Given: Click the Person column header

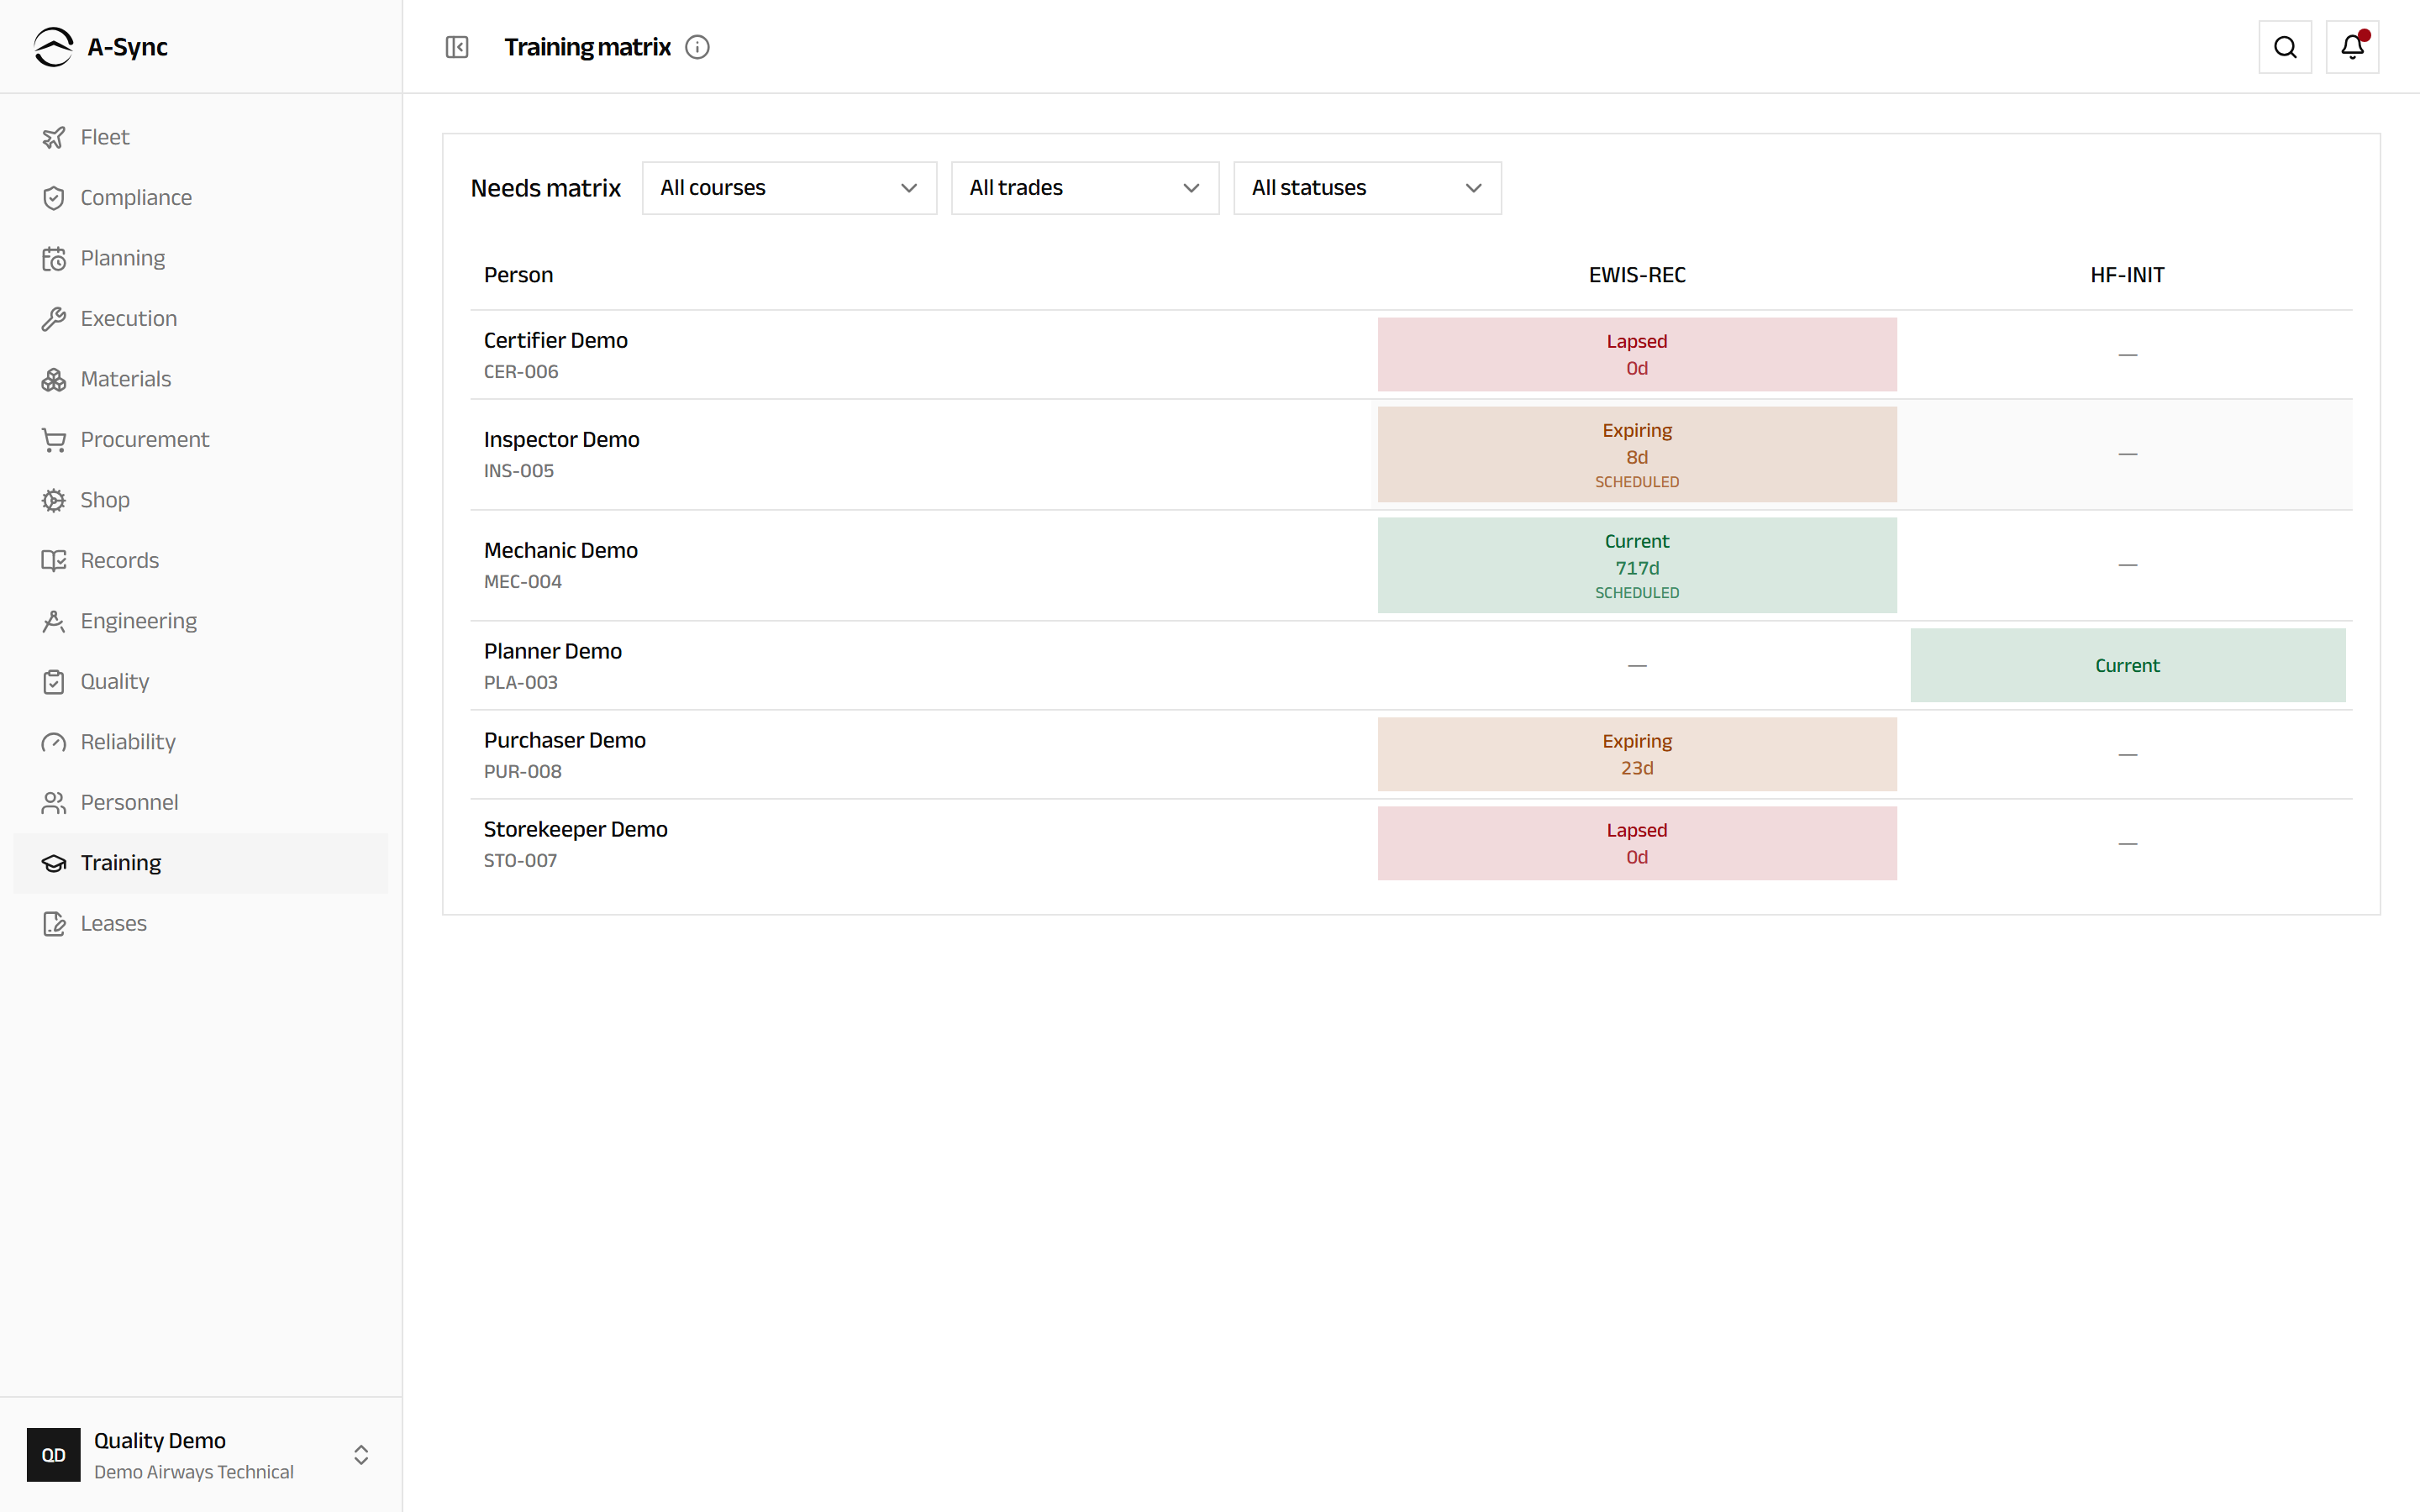Looking at the screenshot, I should click(518, 275).
